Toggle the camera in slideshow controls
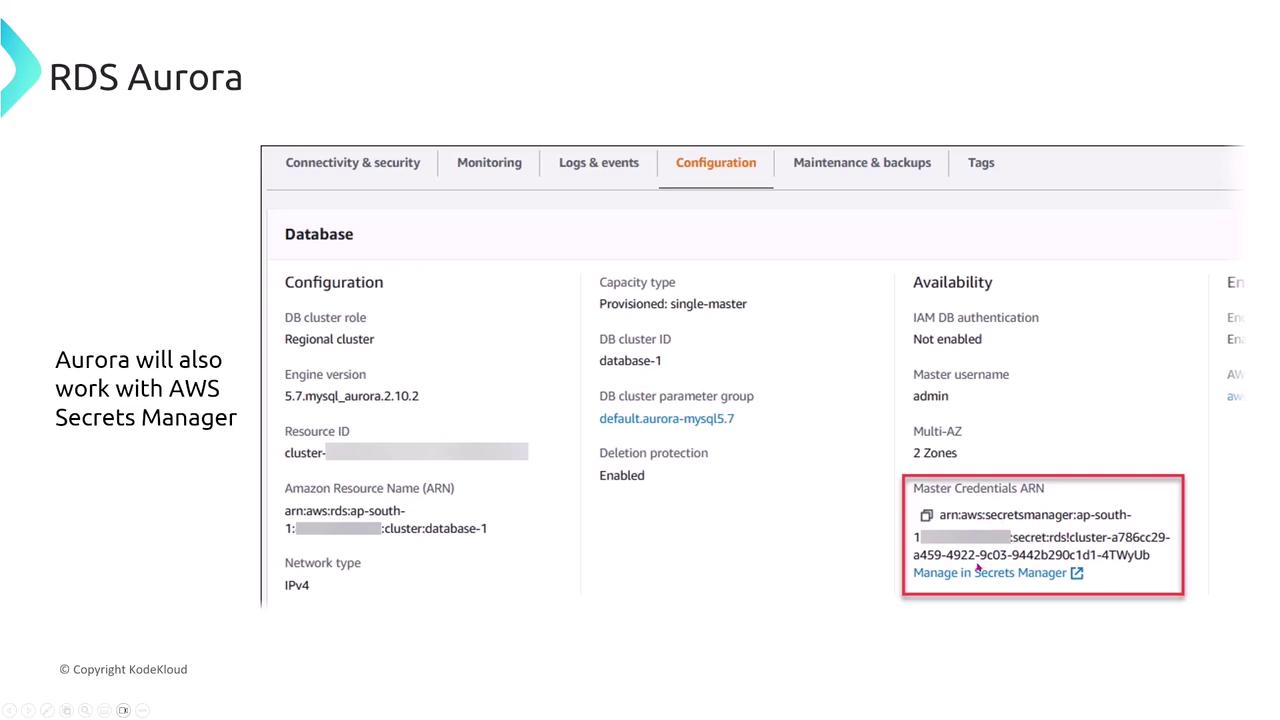This screenshot has width=1280, height=720. coord(123,710)
